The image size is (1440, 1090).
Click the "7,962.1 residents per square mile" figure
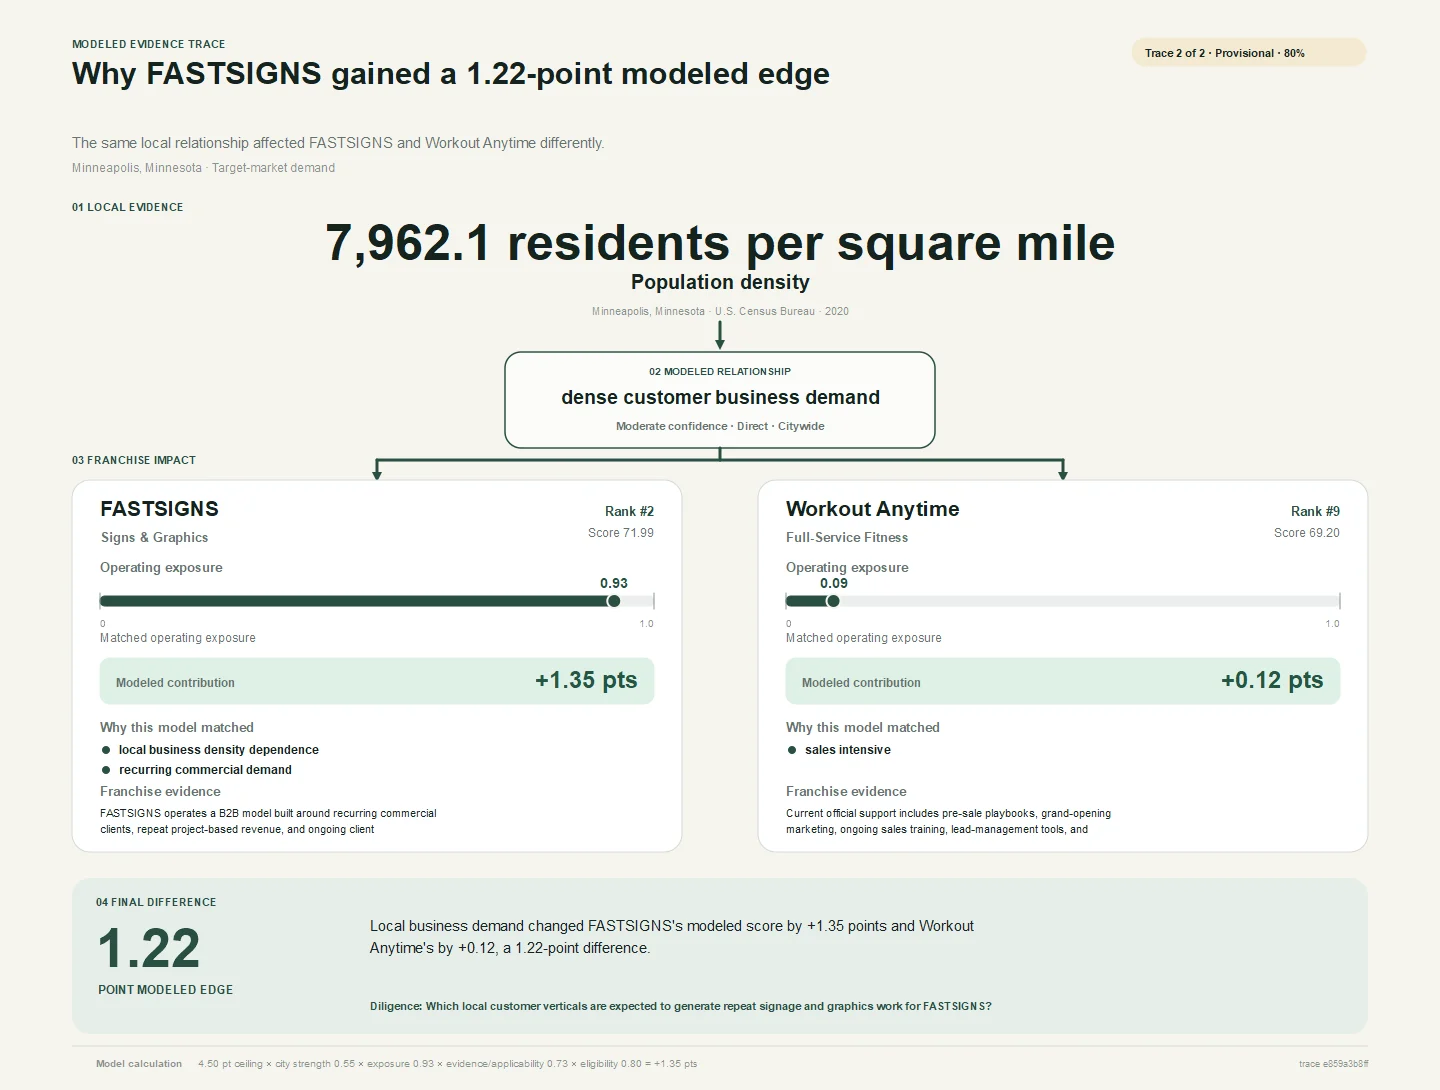tap(720, 243)
